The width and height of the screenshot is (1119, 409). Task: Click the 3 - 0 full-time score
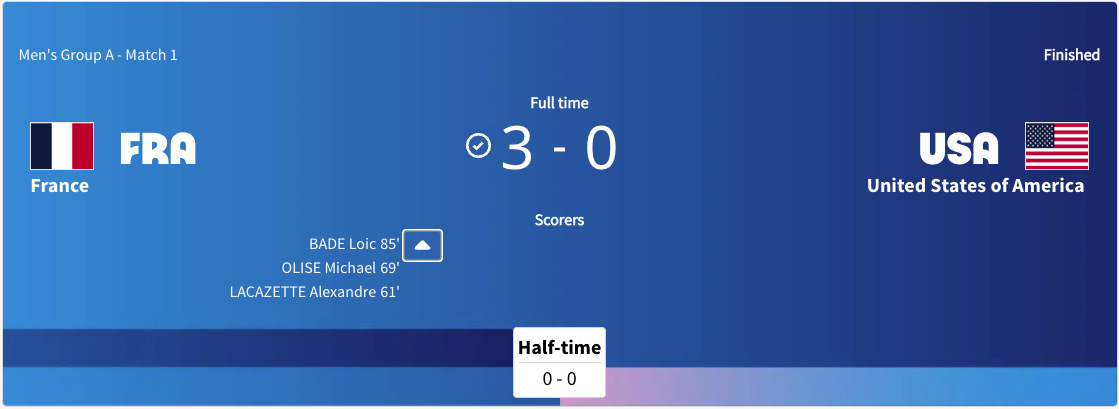click(x=559, y=148)
